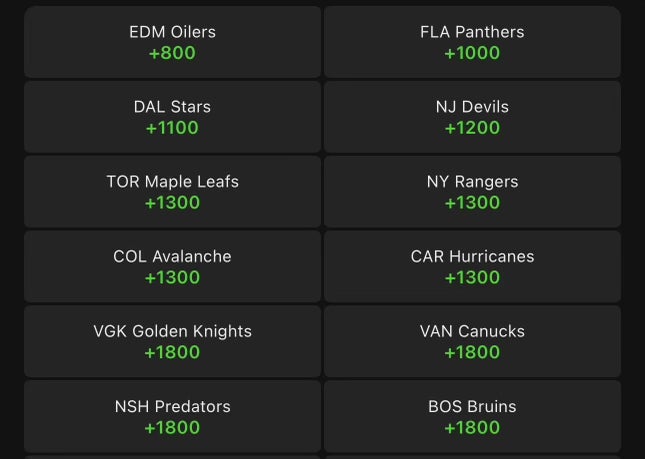Screen dimensions: 645x459
Task: Click +1800 odds under Golden Knights
Action: 172,353
